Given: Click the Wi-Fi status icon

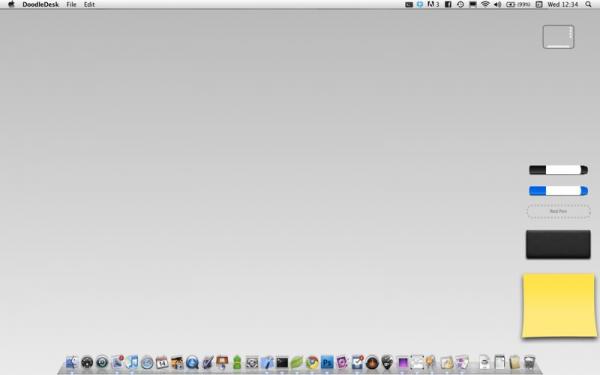Looking at the screenshot, I should [x=485, y=5].
